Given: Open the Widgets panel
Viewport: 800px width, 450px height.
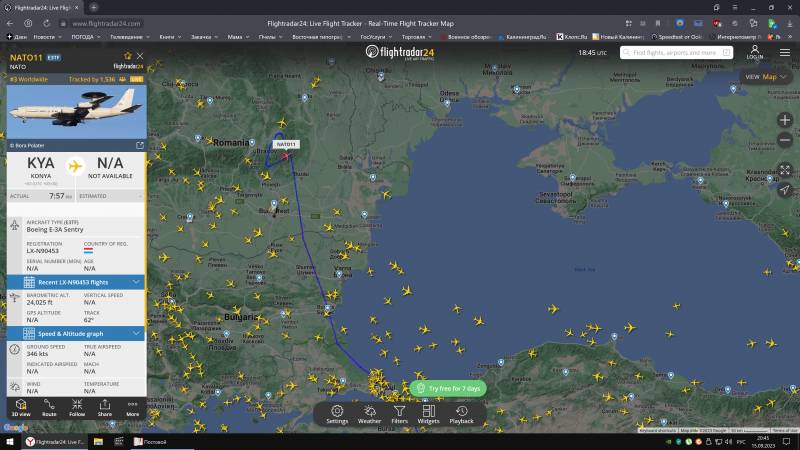Looking at the screenshot, I should [429, 414].
